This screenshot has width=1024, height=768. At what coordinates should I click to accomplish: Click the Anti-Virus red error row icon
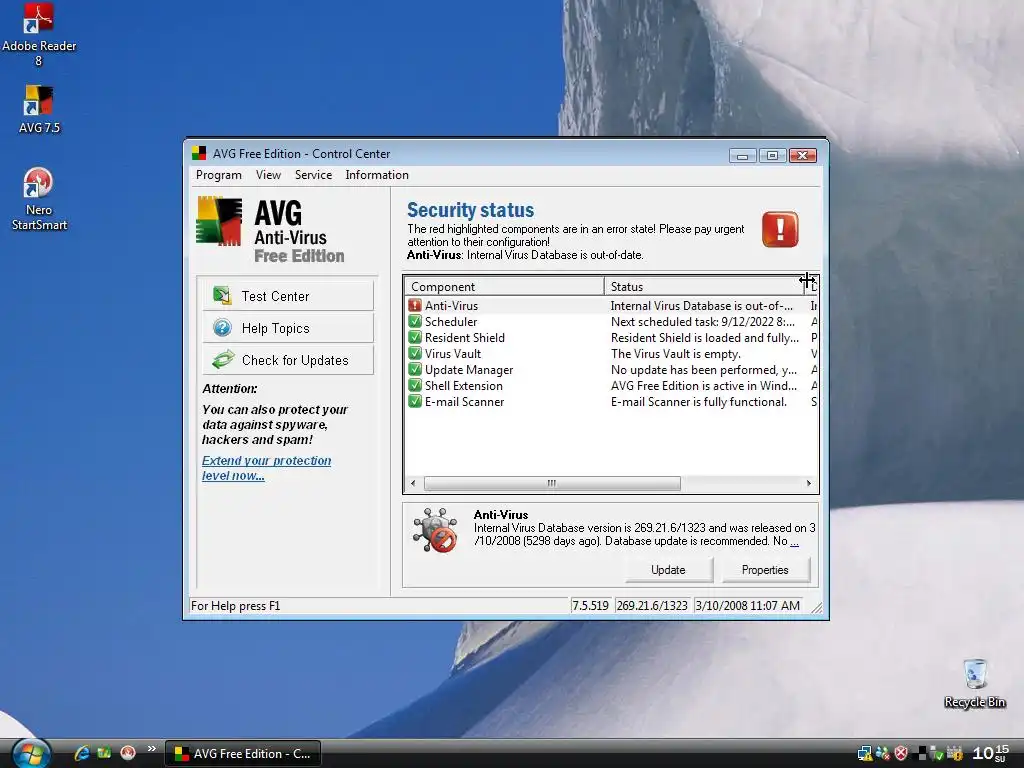click(x=415, y=306)
